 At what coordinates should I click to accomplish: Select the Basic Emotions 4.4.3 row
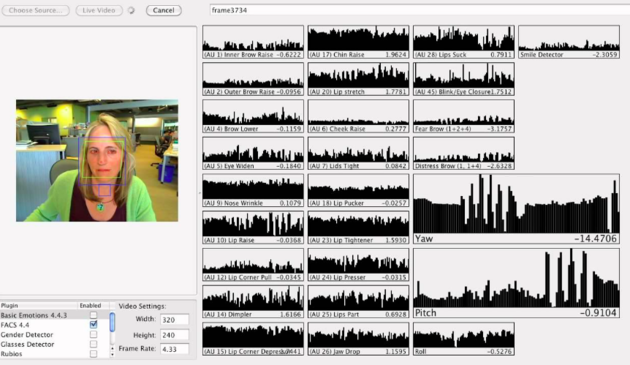[54, 315]
